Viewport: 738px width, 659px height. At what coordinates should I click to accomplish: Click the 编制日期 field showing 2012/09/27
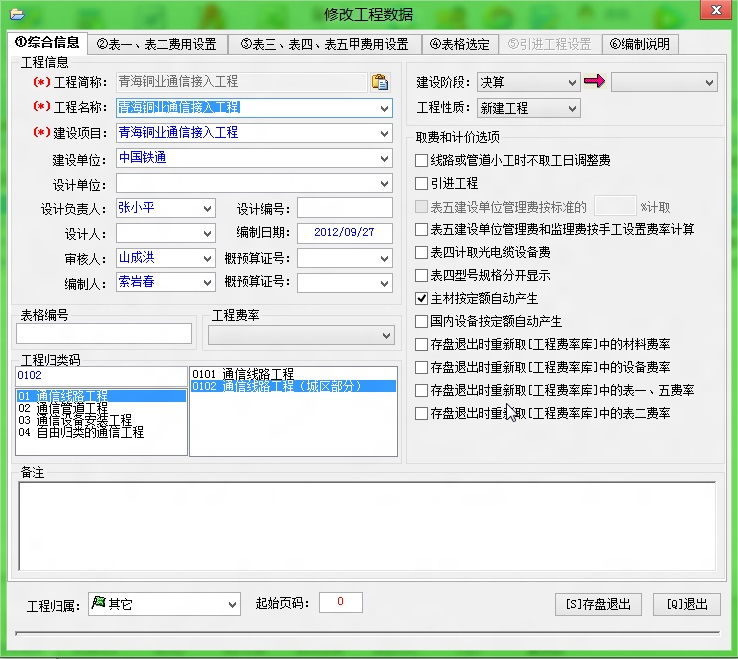(345, 233)
